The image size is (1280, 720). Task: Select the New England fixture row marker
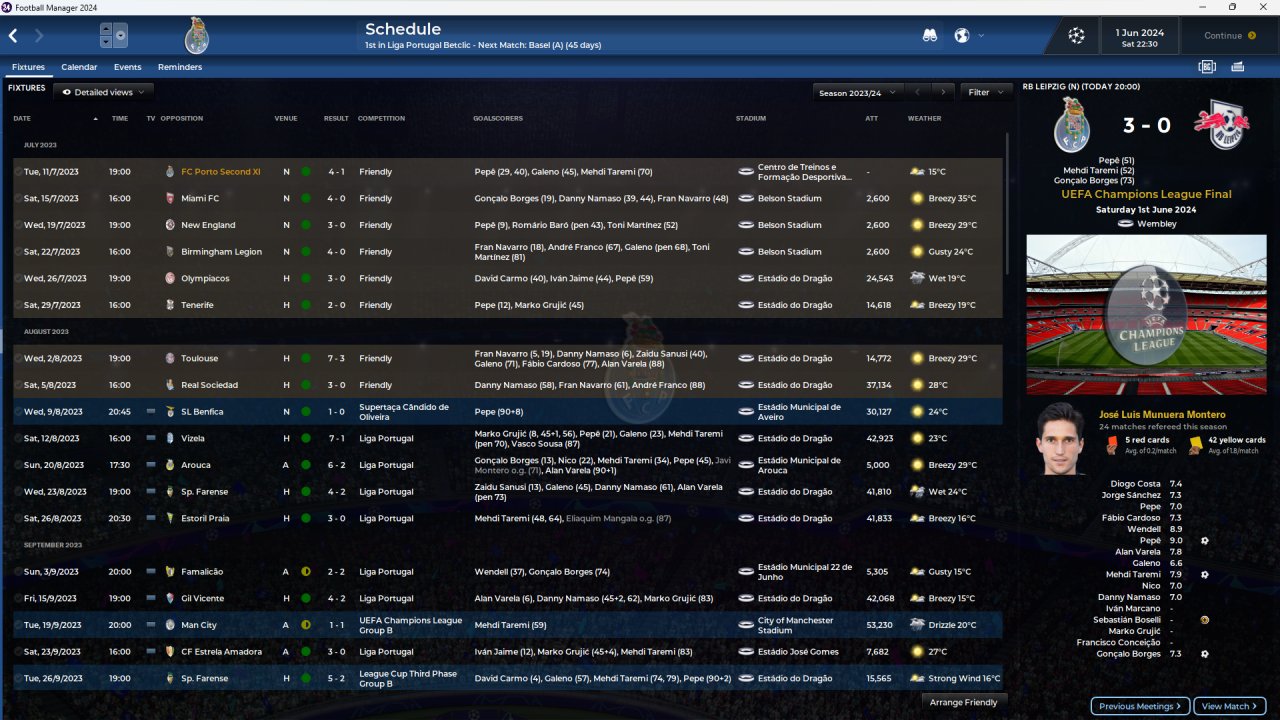pyautogui.click(x=18, y=225)
